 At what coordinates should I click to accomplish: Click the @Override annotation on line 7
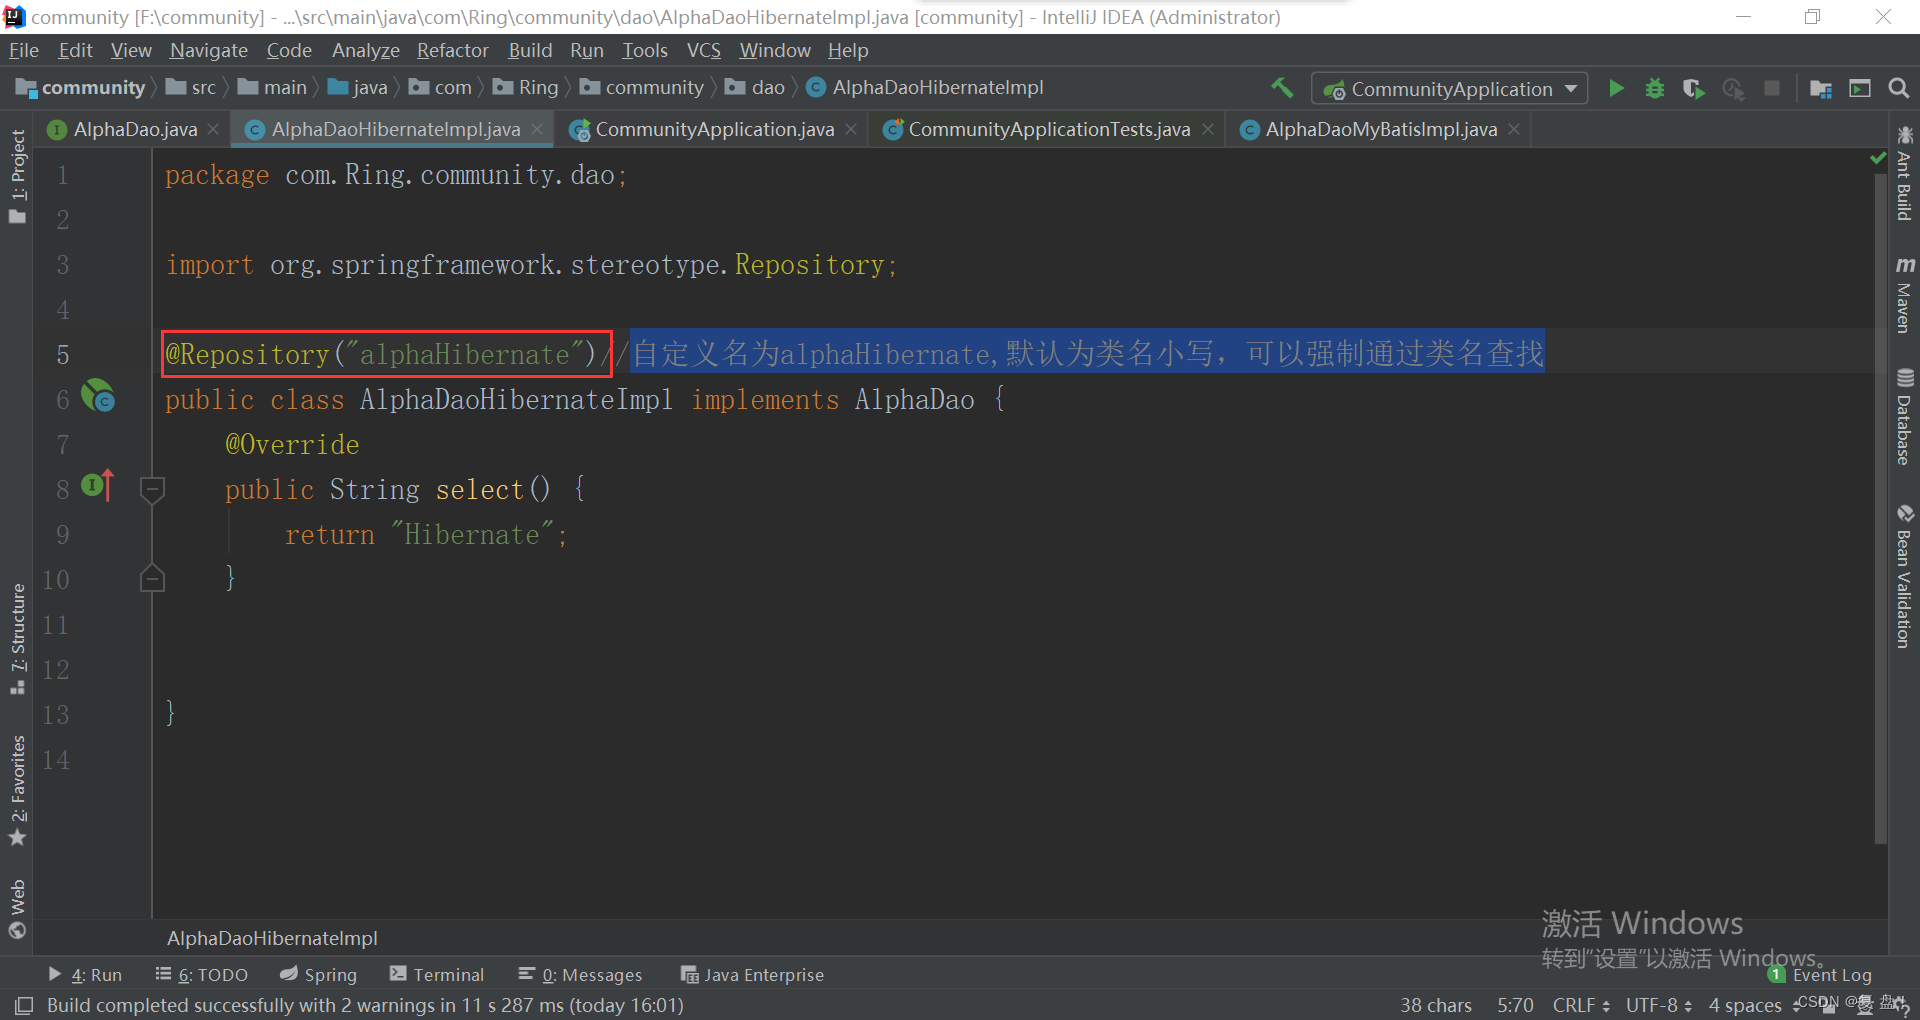pos(292,445)
